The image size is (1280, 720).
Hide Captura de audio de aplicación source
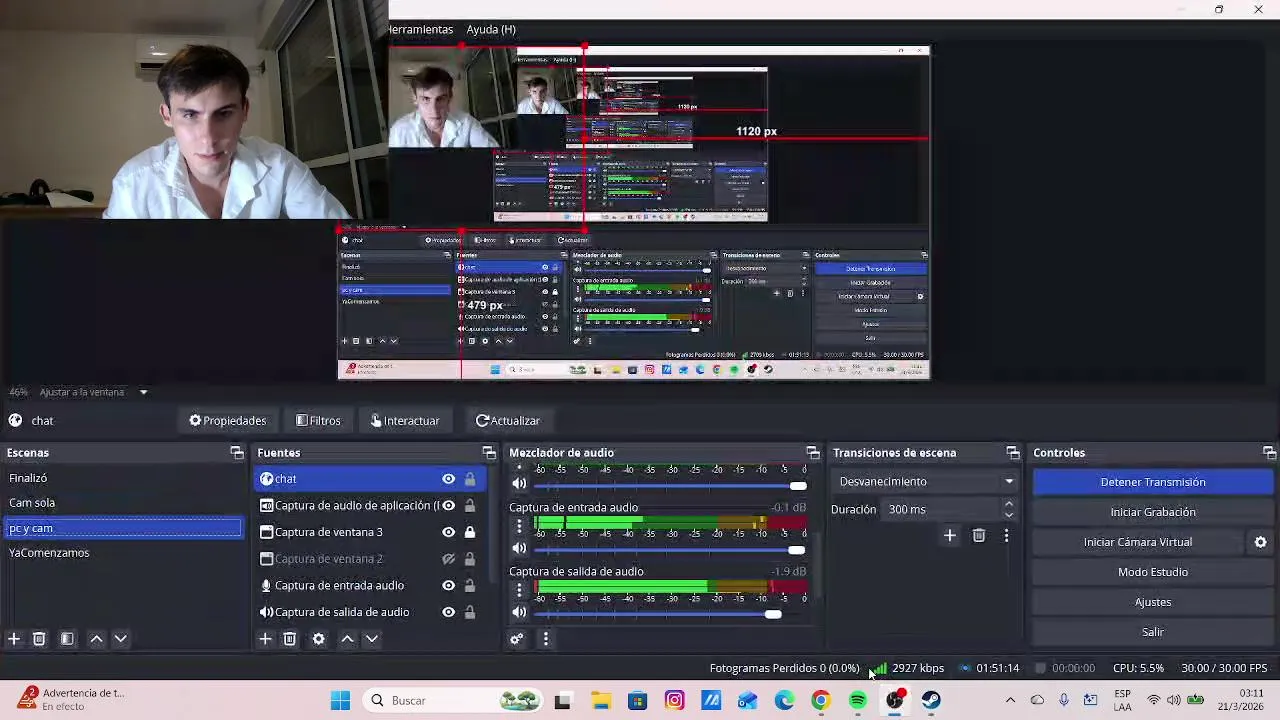coord(448,506)
